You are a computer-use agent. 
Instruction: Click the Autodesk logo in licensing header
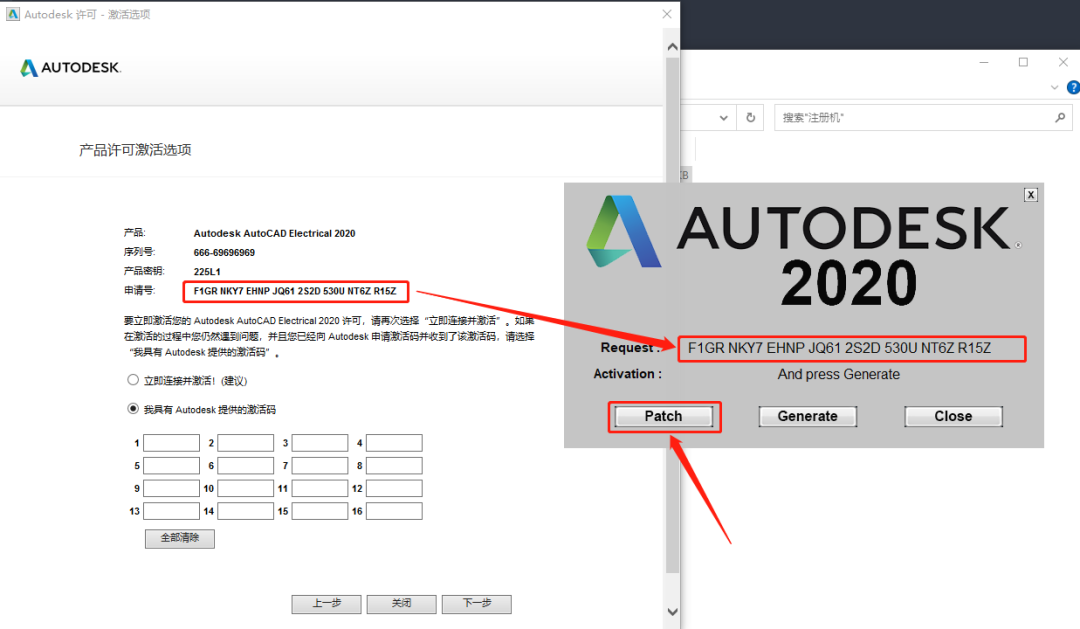[70, 68]
